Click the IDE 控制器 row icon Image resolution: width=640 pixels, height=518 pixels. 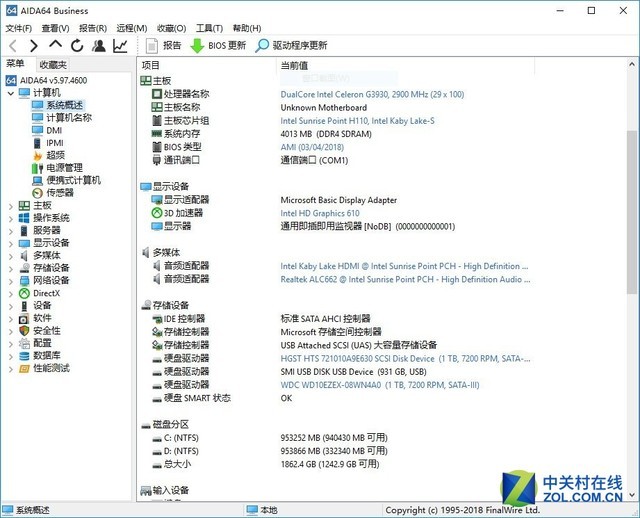click(x=157, y=319)
